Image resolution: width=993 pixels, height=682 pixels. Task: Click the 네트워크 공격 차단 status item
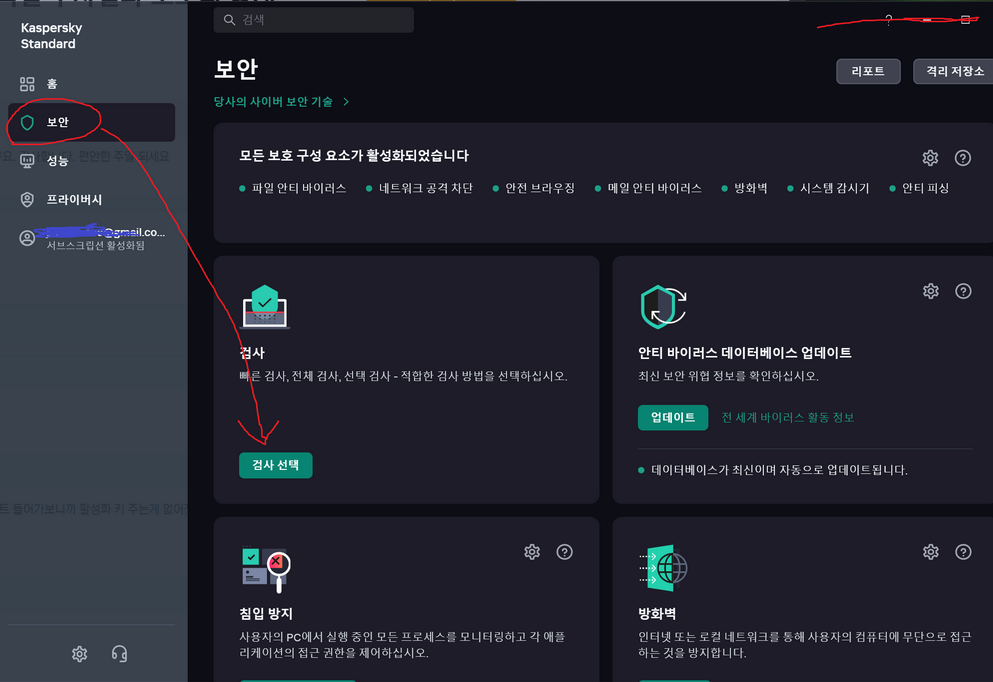pyautogui.click(x=419, y=188)
